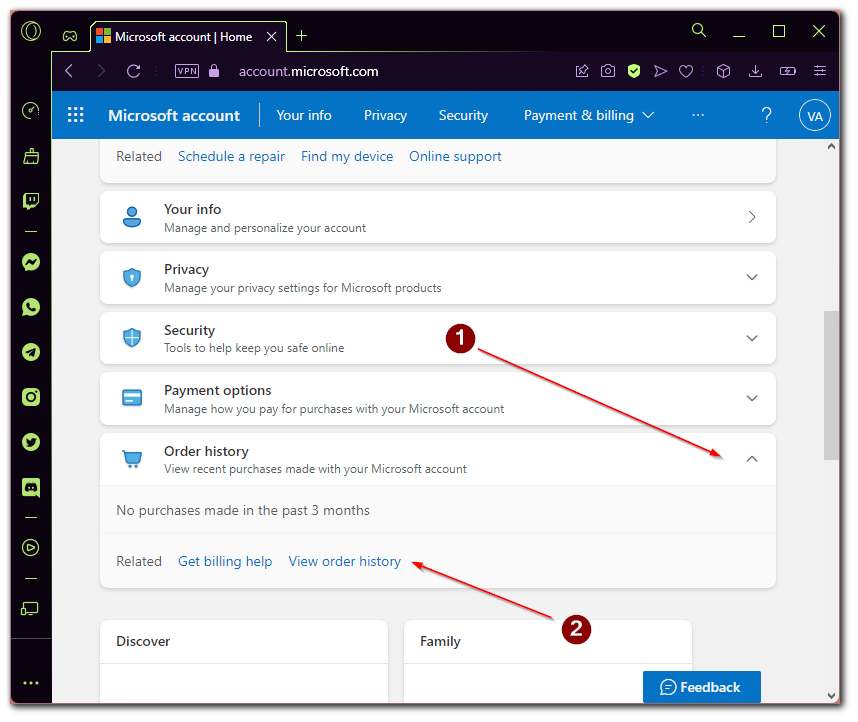858x722 pixels.
Task: Open the downloads icon in toolbar
Action: click(x=755, y=71)
